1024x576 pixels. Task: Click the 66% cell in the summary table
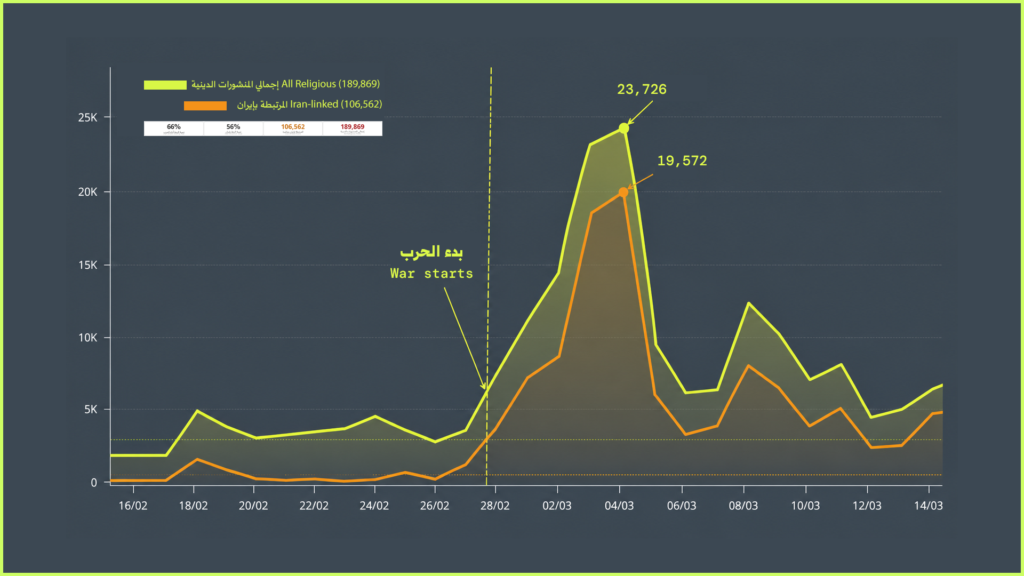pyautogui.click(x=174, y=128)
